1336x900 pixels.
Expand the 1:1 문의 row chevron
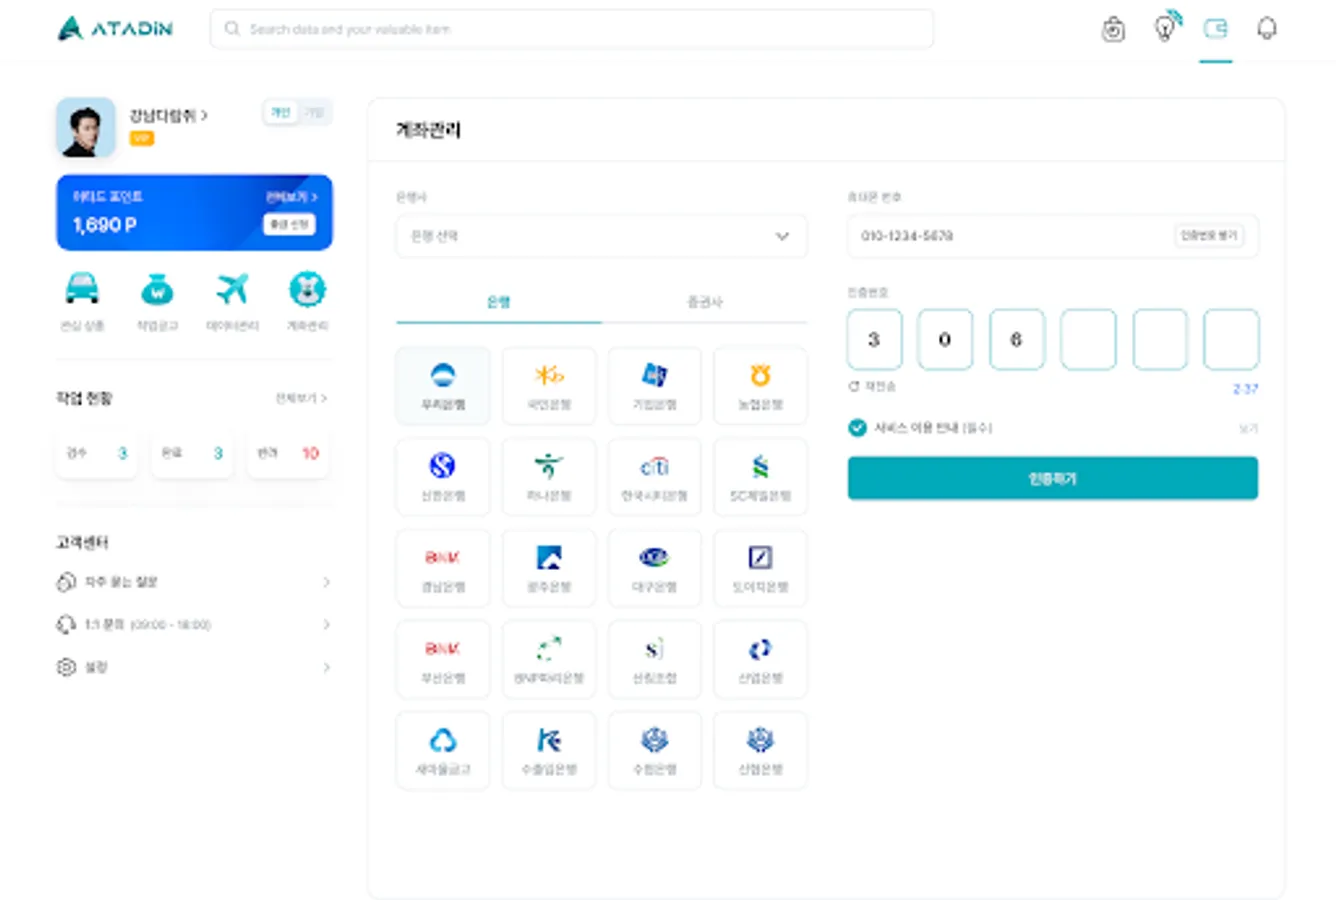[x=326, y=625]
